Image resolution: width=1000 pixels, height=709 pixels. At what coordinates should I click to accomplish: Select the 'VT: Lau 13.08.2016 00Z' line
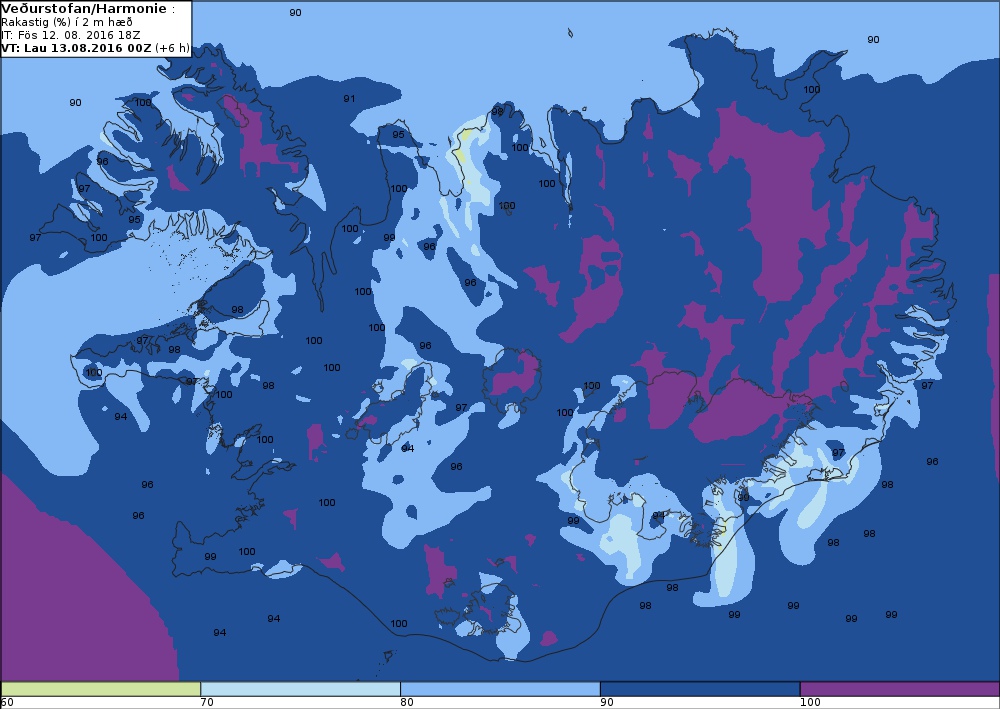coord(77,48)
